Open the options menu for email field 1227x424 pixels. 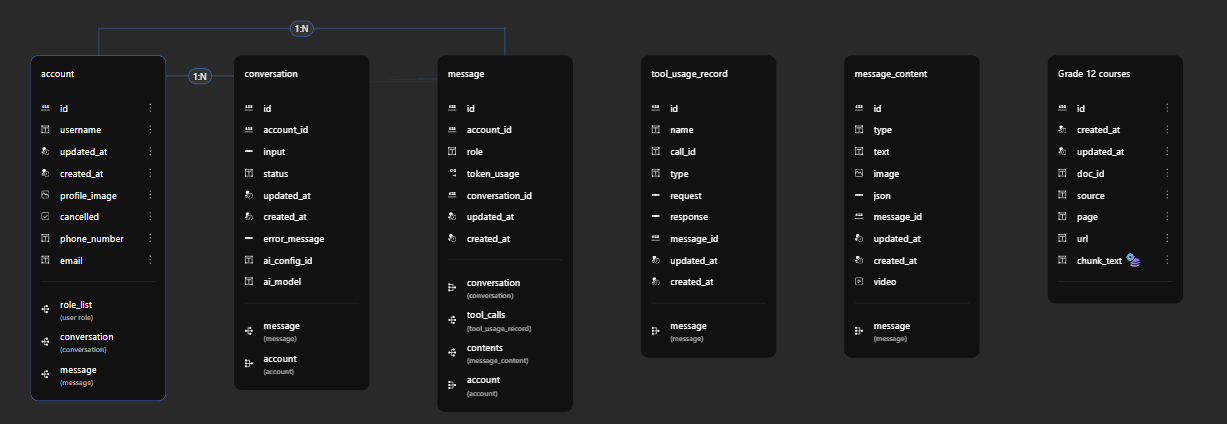pyautogui.click(x=150, y=261)
